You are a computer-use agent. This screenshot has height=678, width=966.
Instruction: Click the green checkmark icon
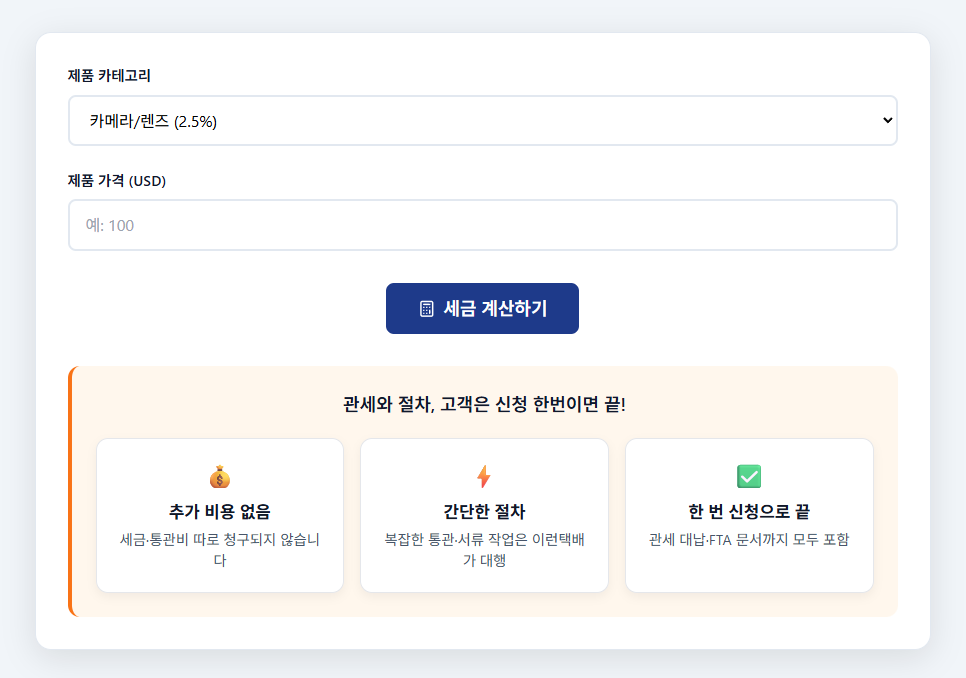(x=749, y=477)
